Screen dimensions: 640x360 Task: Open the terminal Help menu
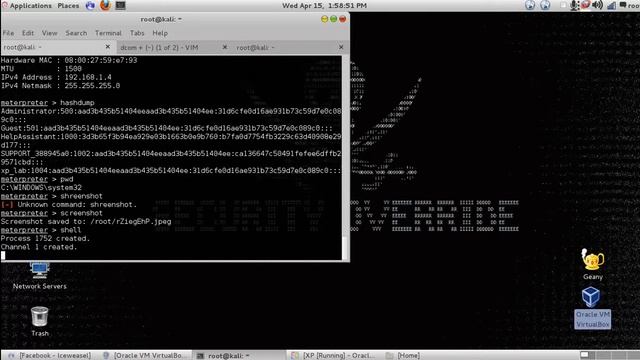click(160, 33)
